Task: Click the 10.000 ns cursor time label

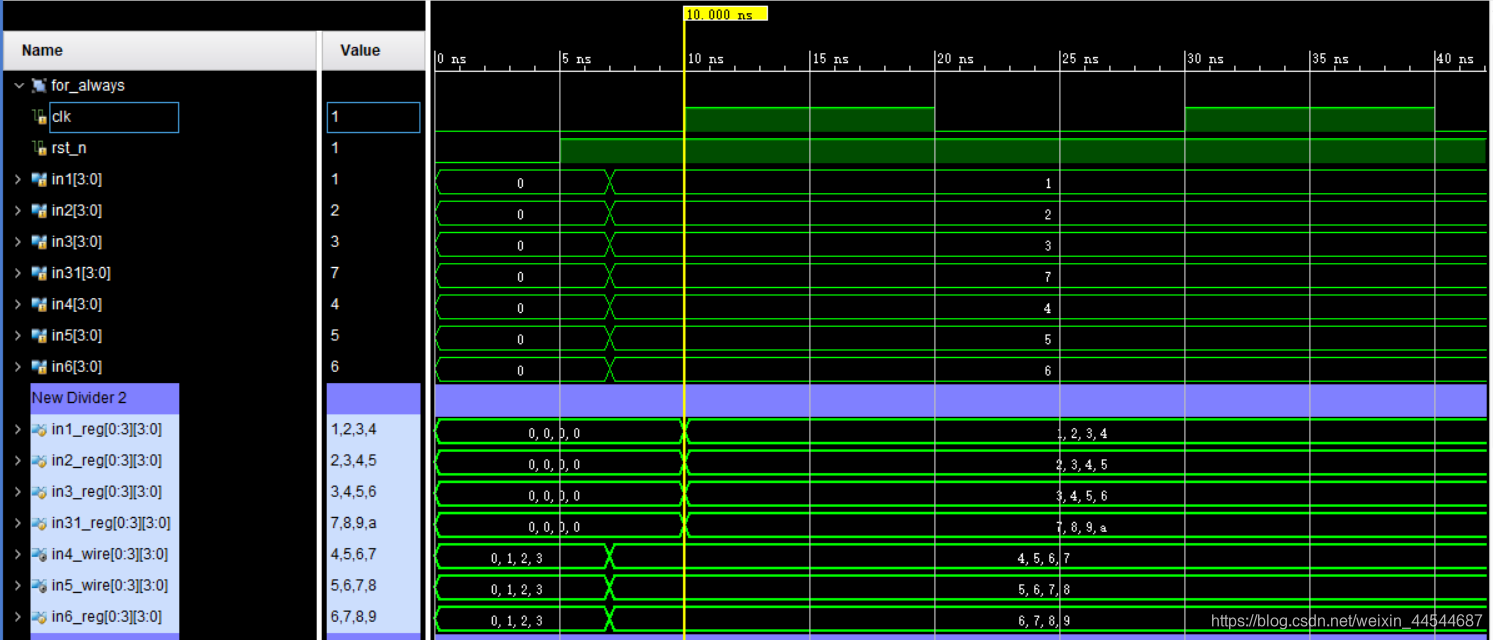Action: (x=725, y=14)
